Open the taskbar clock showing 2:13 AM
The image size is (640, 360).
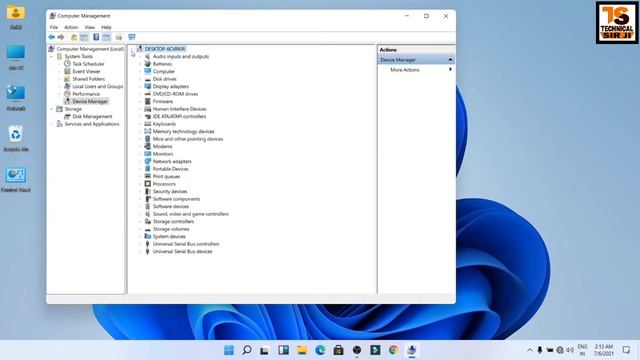click(x=604, y=350)
